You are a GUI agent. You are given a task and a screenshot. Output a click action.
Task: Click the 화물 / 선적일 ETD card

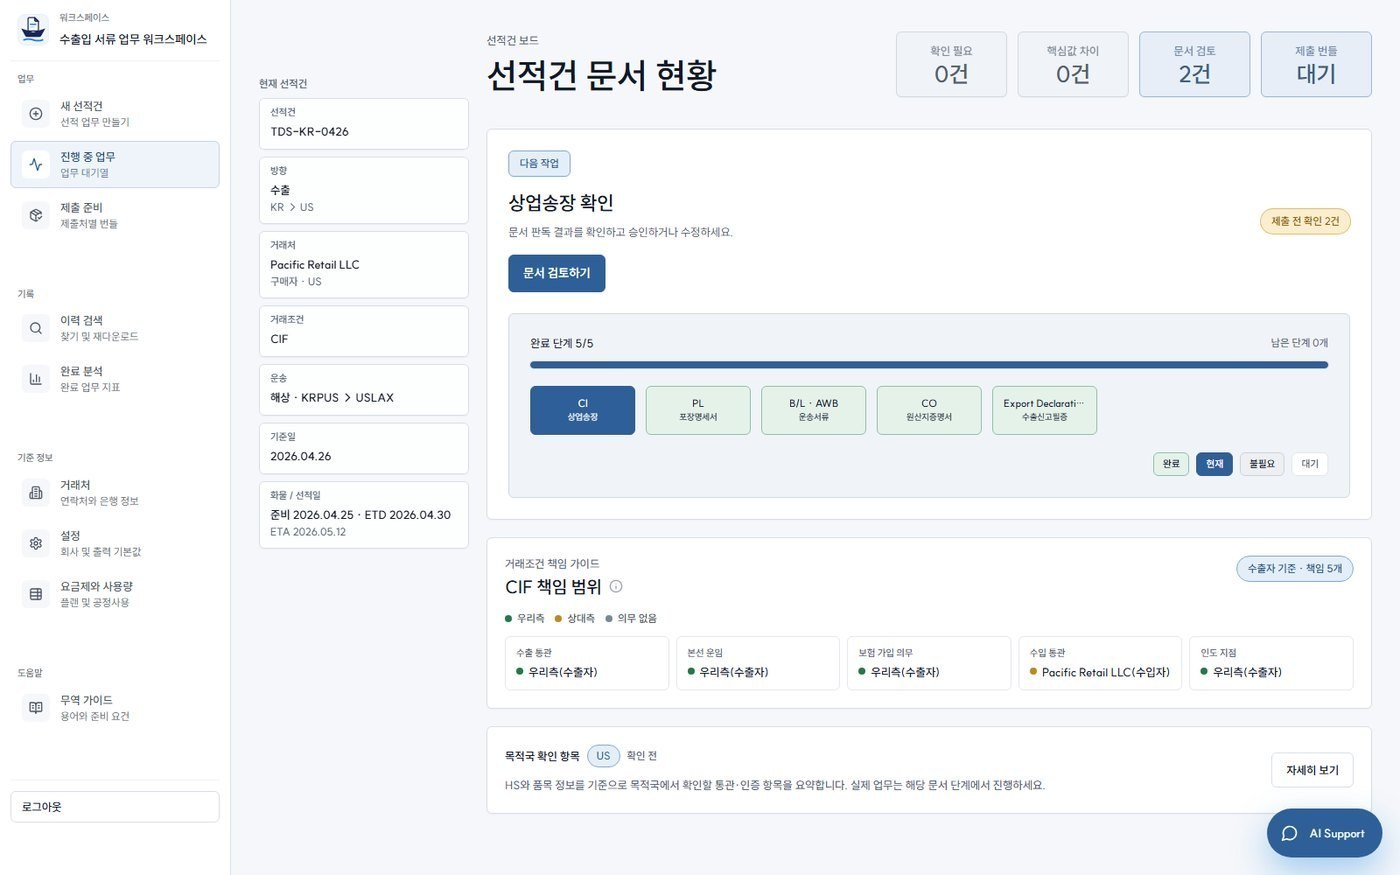[x=364, y=515]
